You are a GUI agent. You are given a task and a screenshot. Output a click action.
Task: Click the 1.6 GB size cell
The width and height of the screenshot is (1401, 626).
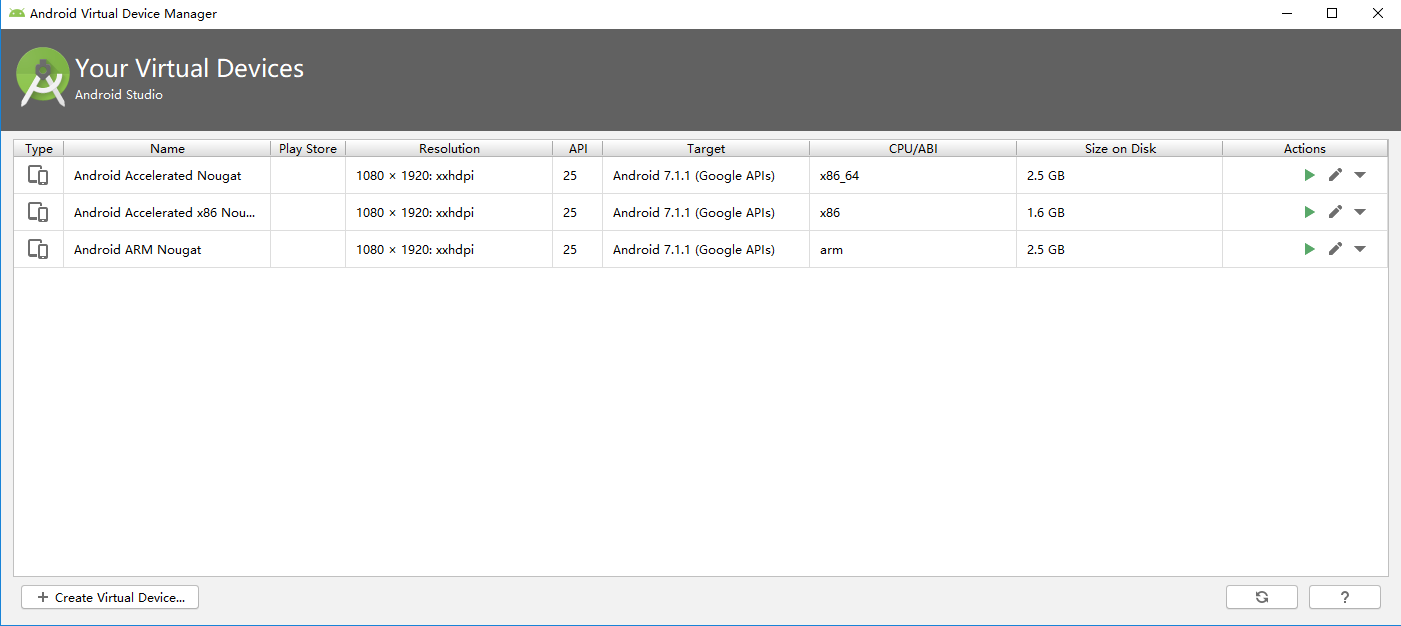coord(1120,212)
